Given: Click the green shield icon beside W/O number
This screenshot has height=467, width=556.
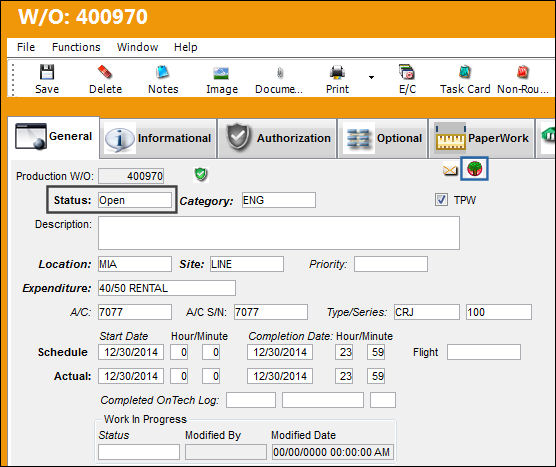Looking at the screenshot, I should coord(201,174).
